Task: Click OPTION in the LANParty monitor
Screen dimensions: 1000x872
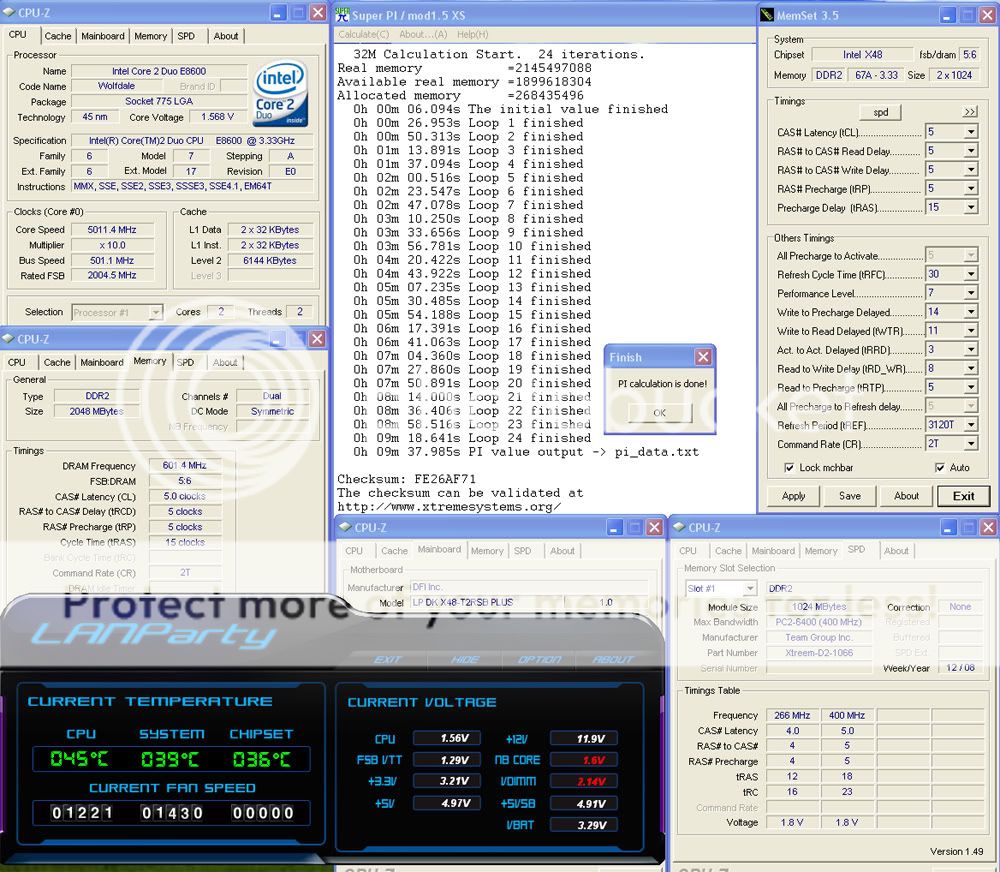Action: point(540,659)
